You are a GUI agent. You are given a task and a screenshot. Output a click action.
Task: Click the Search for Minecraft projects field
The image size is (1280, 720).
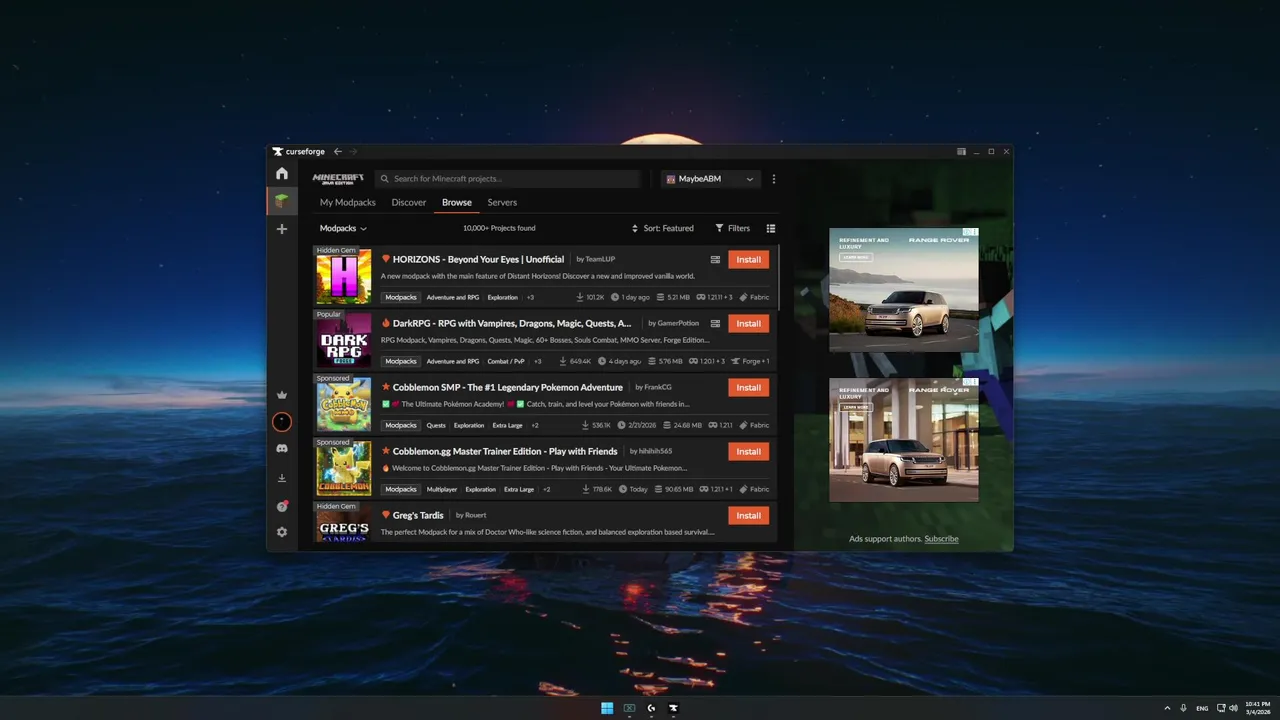pos(508,179)
